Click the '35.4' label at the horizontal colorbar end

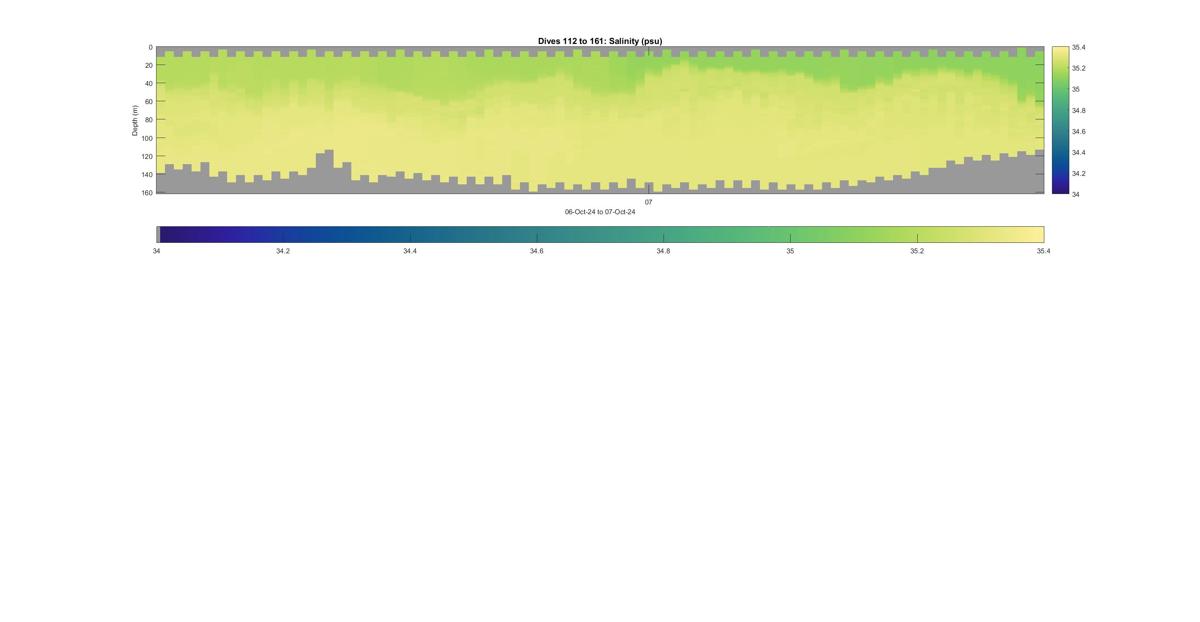click(x=1043, y=251)
